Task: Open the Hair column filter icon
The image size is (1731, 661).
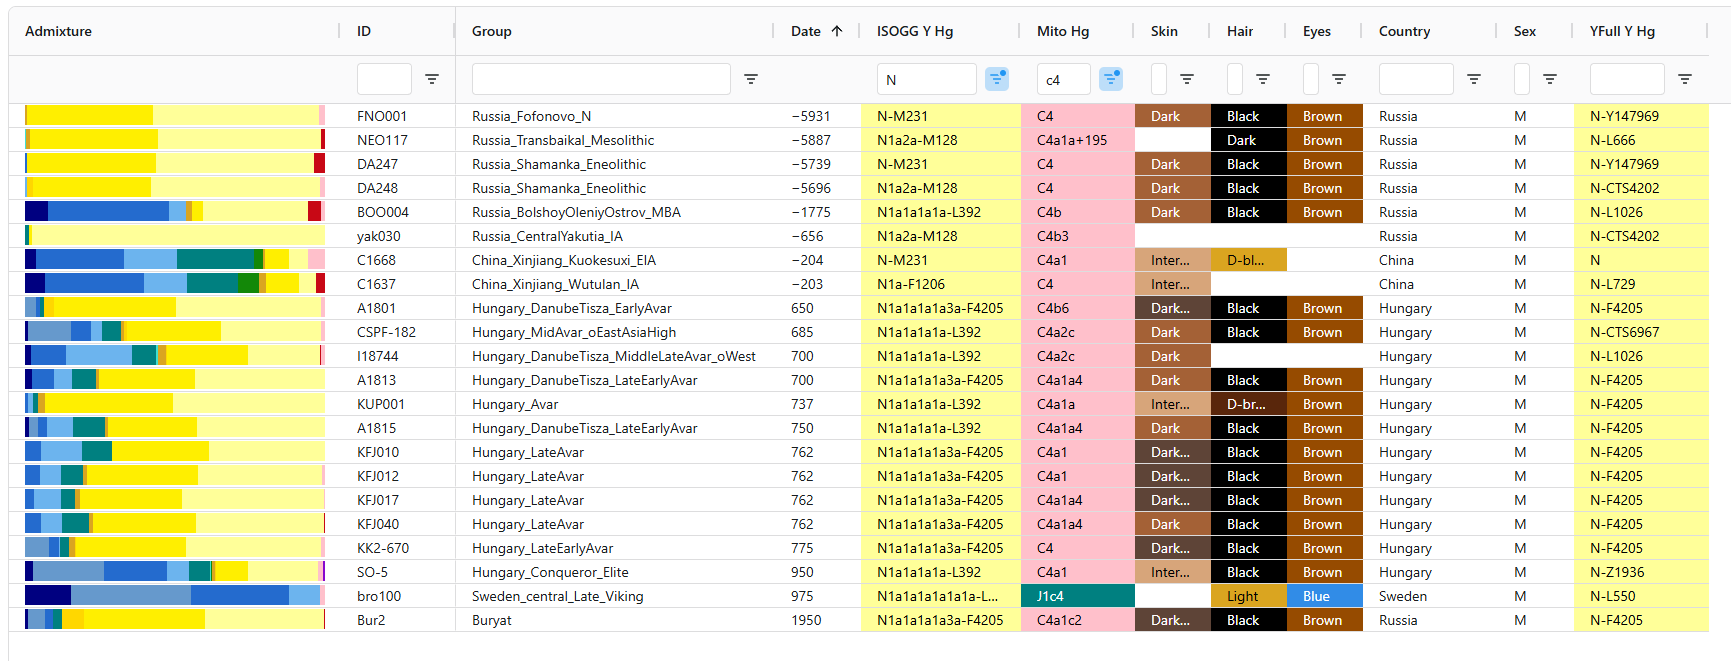Action: 1263,79
